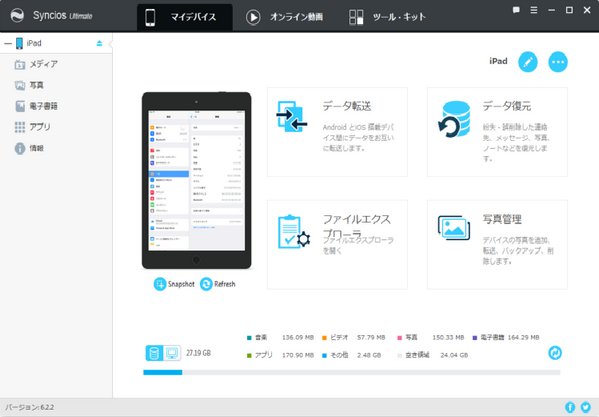599x417 pixels.
Task: Open the ファイルエクスプローラ card
Action: click(337, 245)
